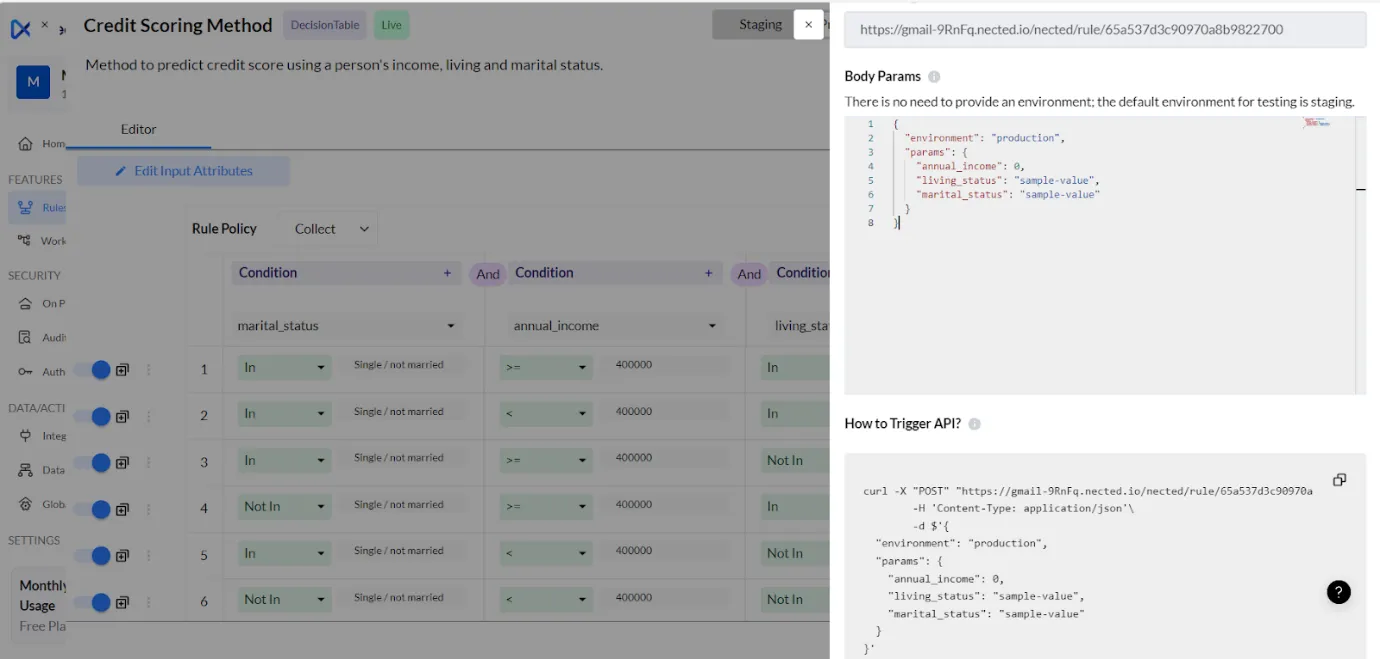Add a condition with the plus in annual_income column
The image size is (1380, 659).
709,273
